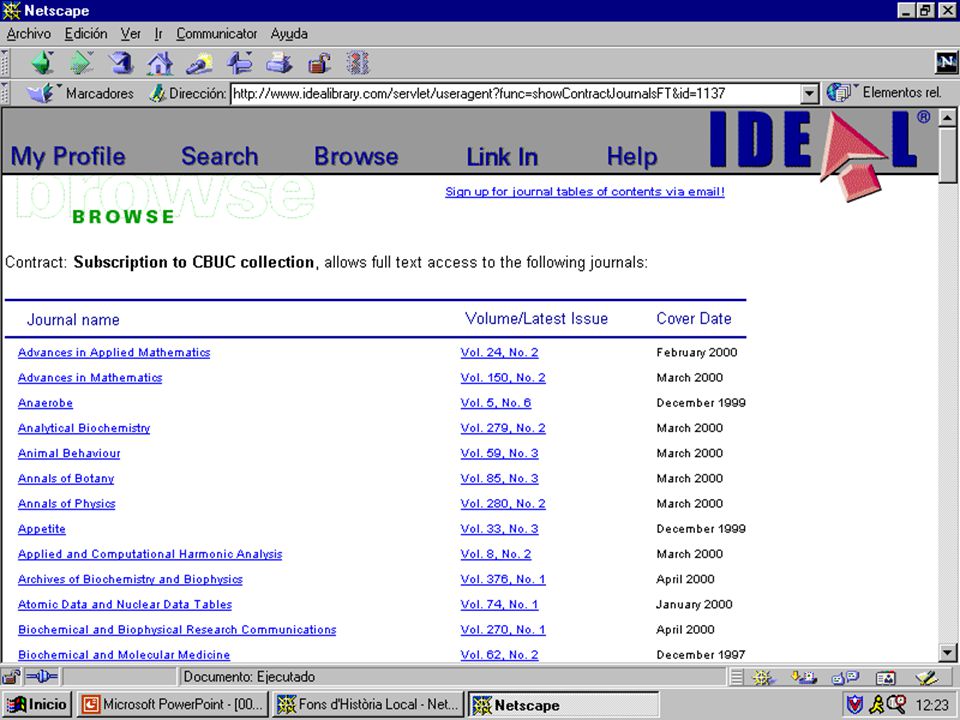Open the IDEAL Search section
Image resolution: width=960 pixels, height=720 pixels.
tap(220, 156)
